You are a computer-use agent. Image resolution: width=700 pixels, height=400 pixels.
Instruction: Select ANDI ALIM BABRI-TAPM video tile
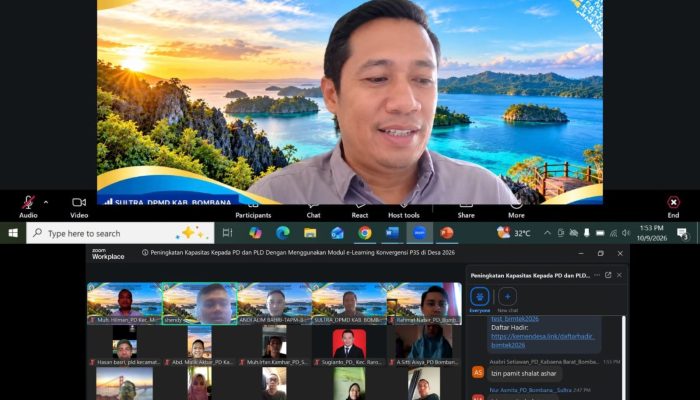(x=275, y=303)
